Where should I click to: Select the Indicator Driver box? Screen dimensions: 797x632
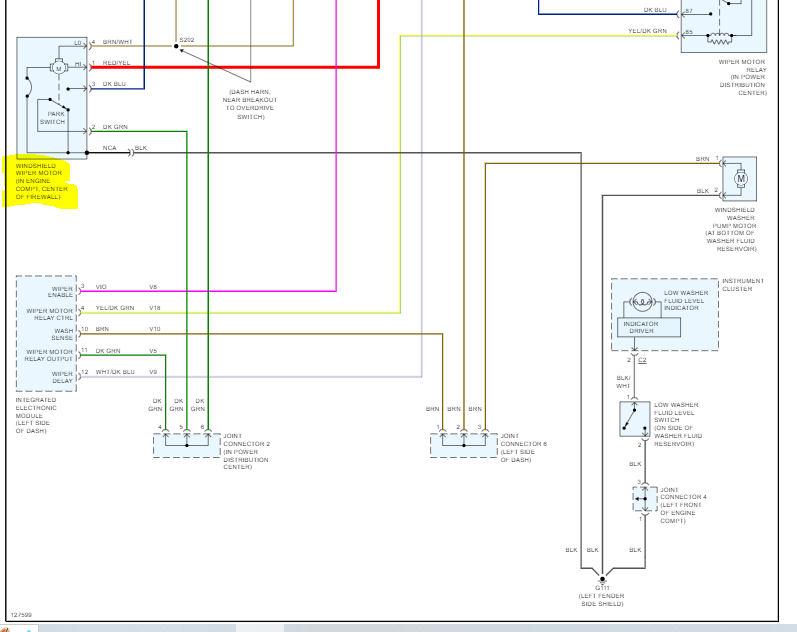640,327
